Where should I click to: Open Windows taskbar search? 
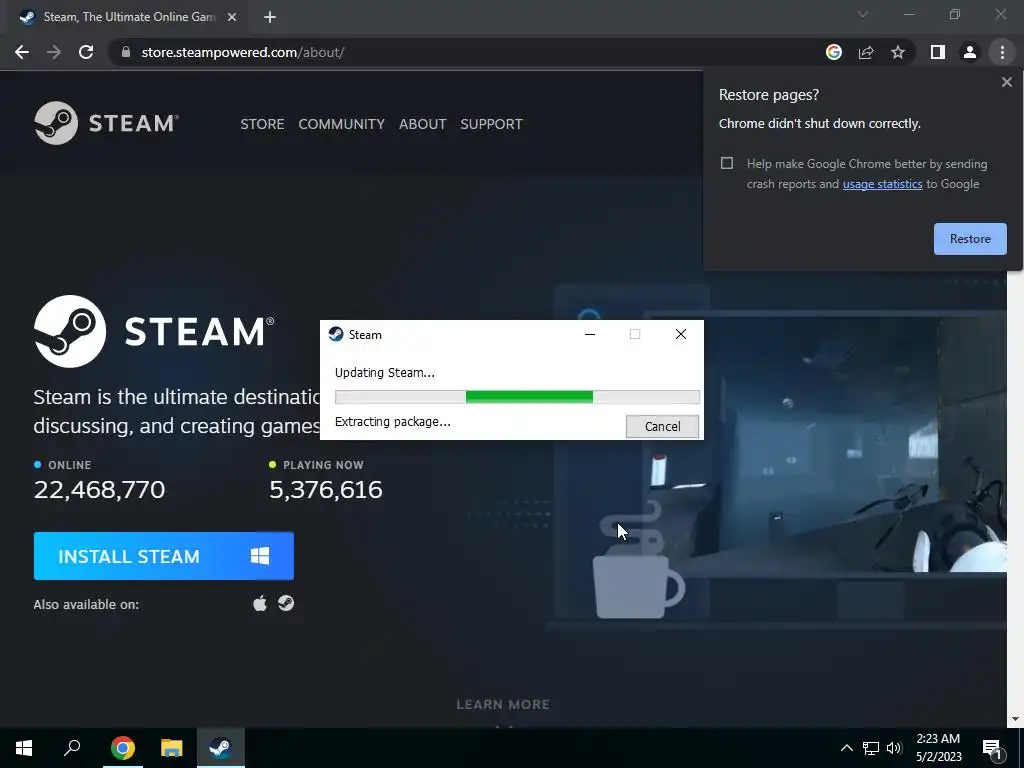(72, 748)
